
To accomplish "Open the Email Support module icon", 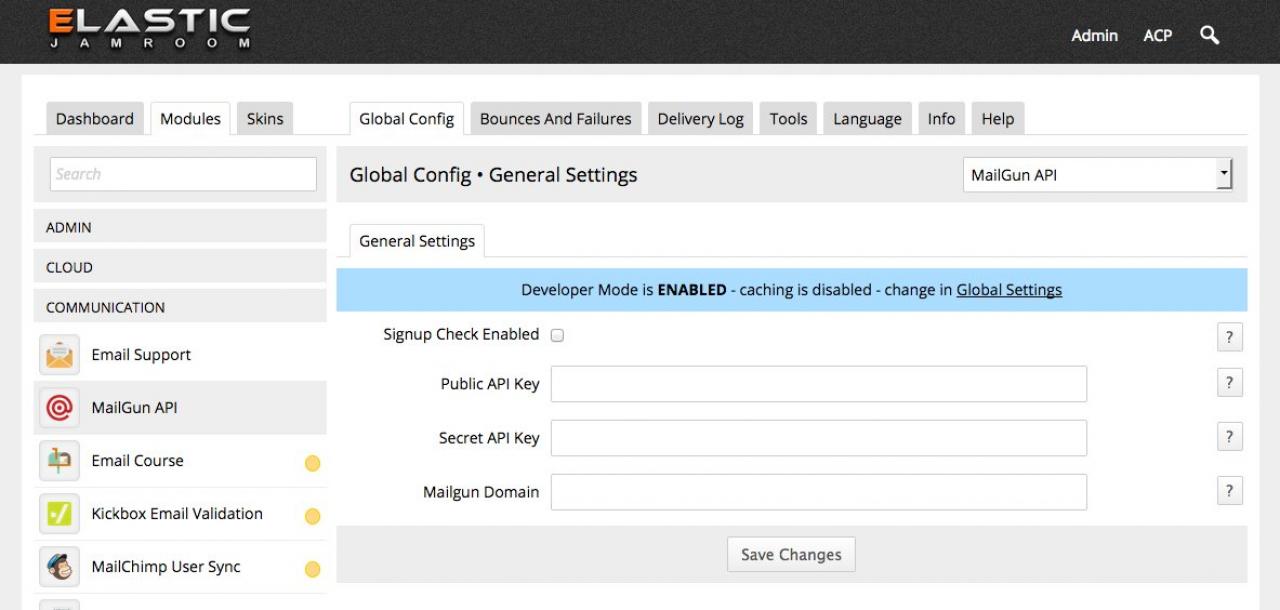I will [59, 355].
